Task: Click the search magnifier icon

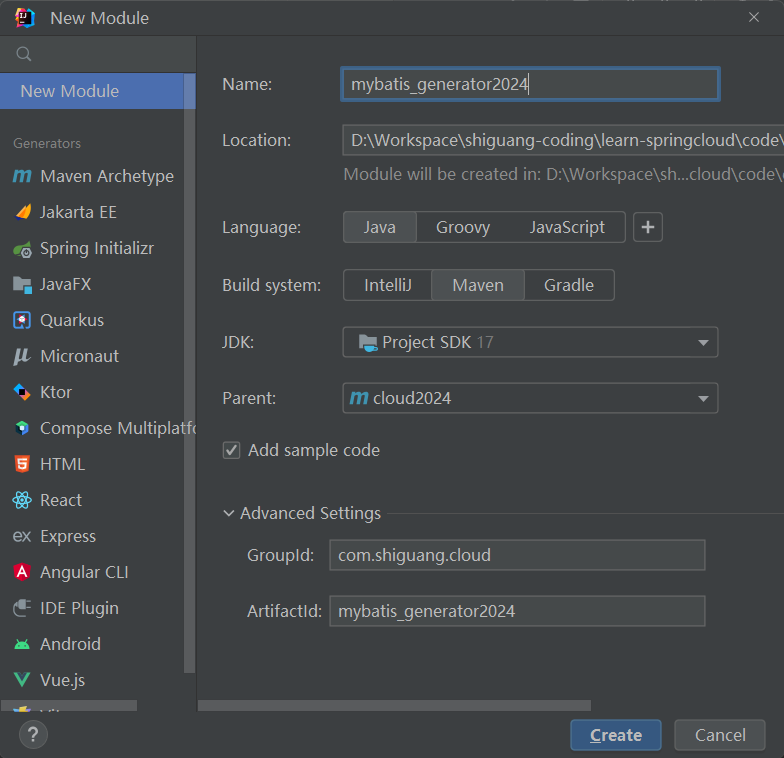Action: (x=24, y=54)
